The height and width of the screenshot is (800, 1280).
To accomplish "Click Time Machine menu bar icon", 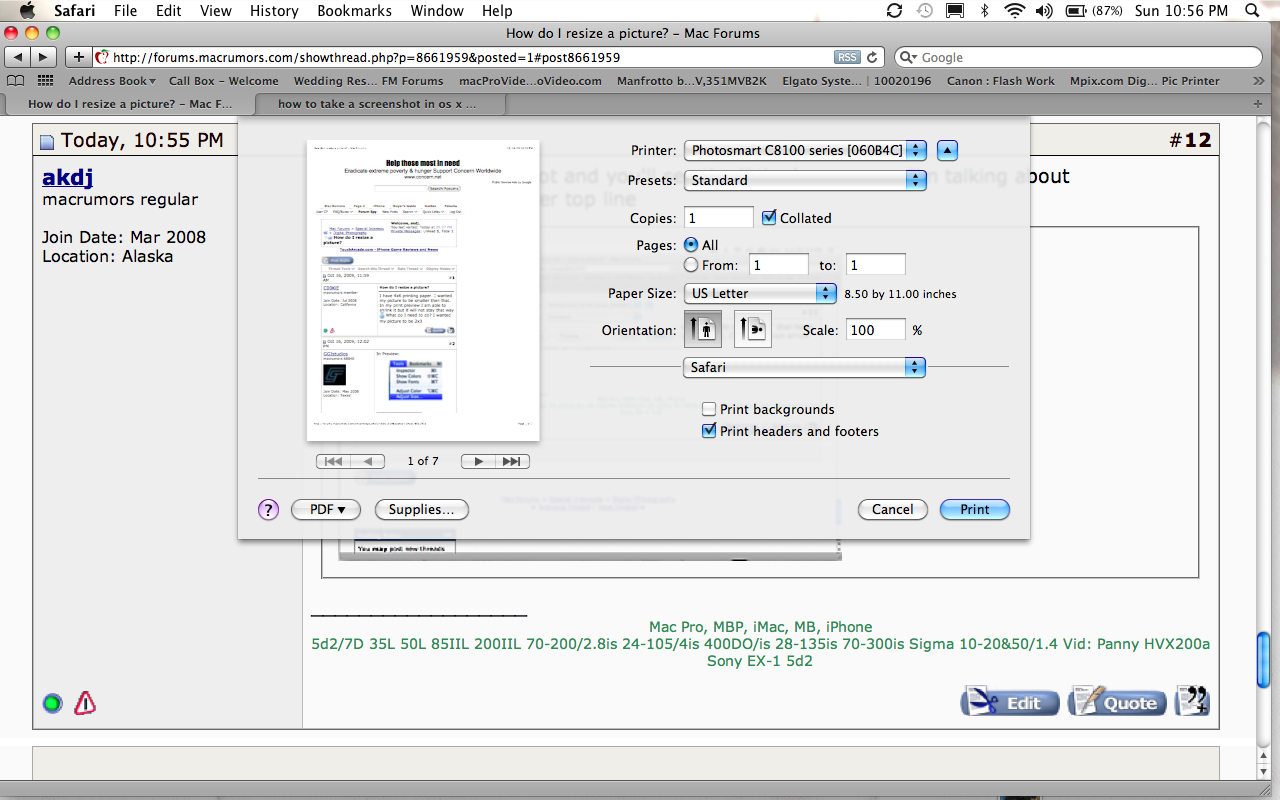I will 925,11.
